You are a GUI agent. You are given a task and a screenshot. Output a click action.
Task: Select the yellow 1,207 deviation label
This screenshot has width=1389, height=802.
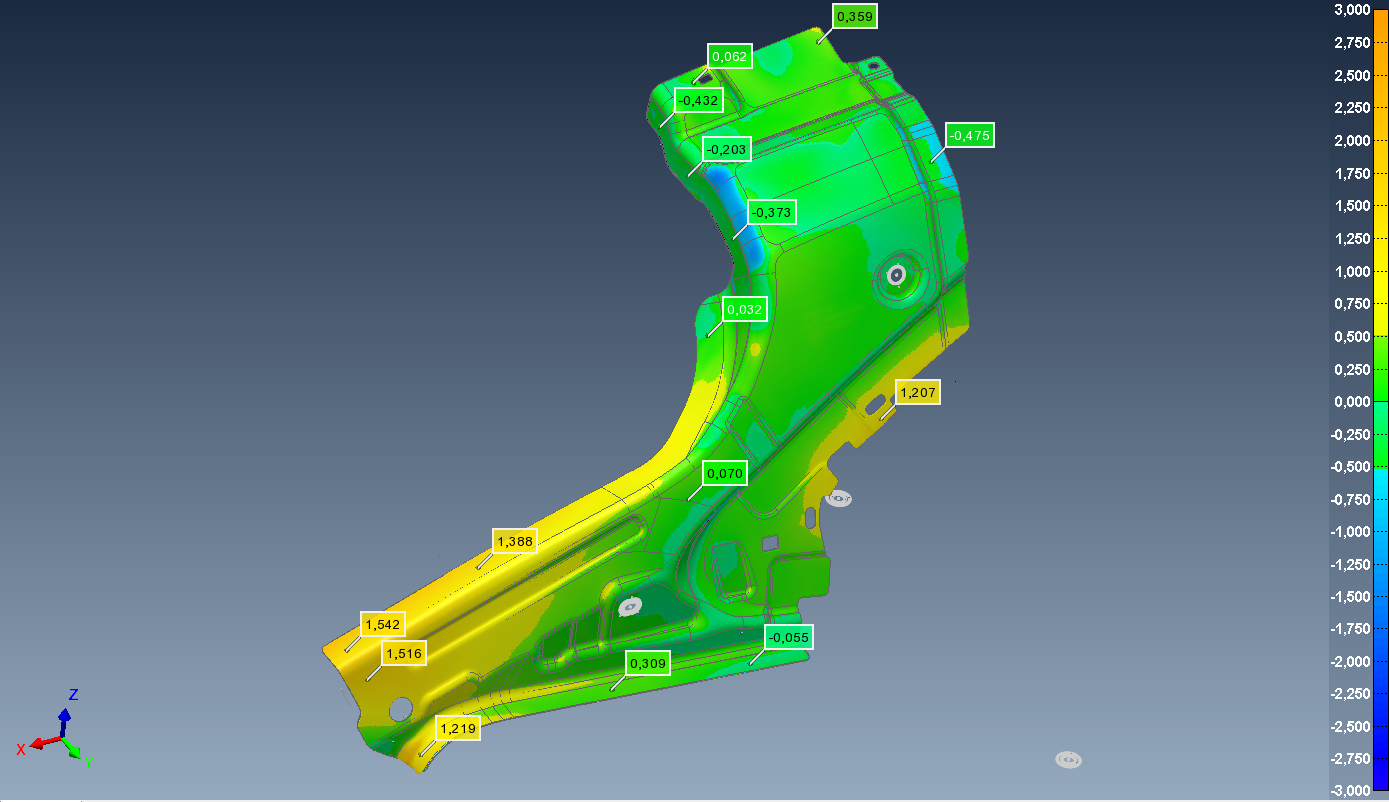tap(917, 393)
